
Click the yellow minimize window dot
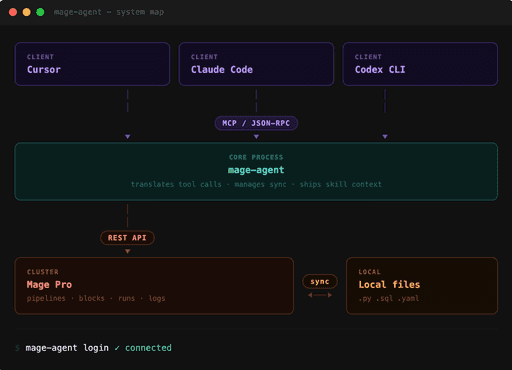point(27,12)
